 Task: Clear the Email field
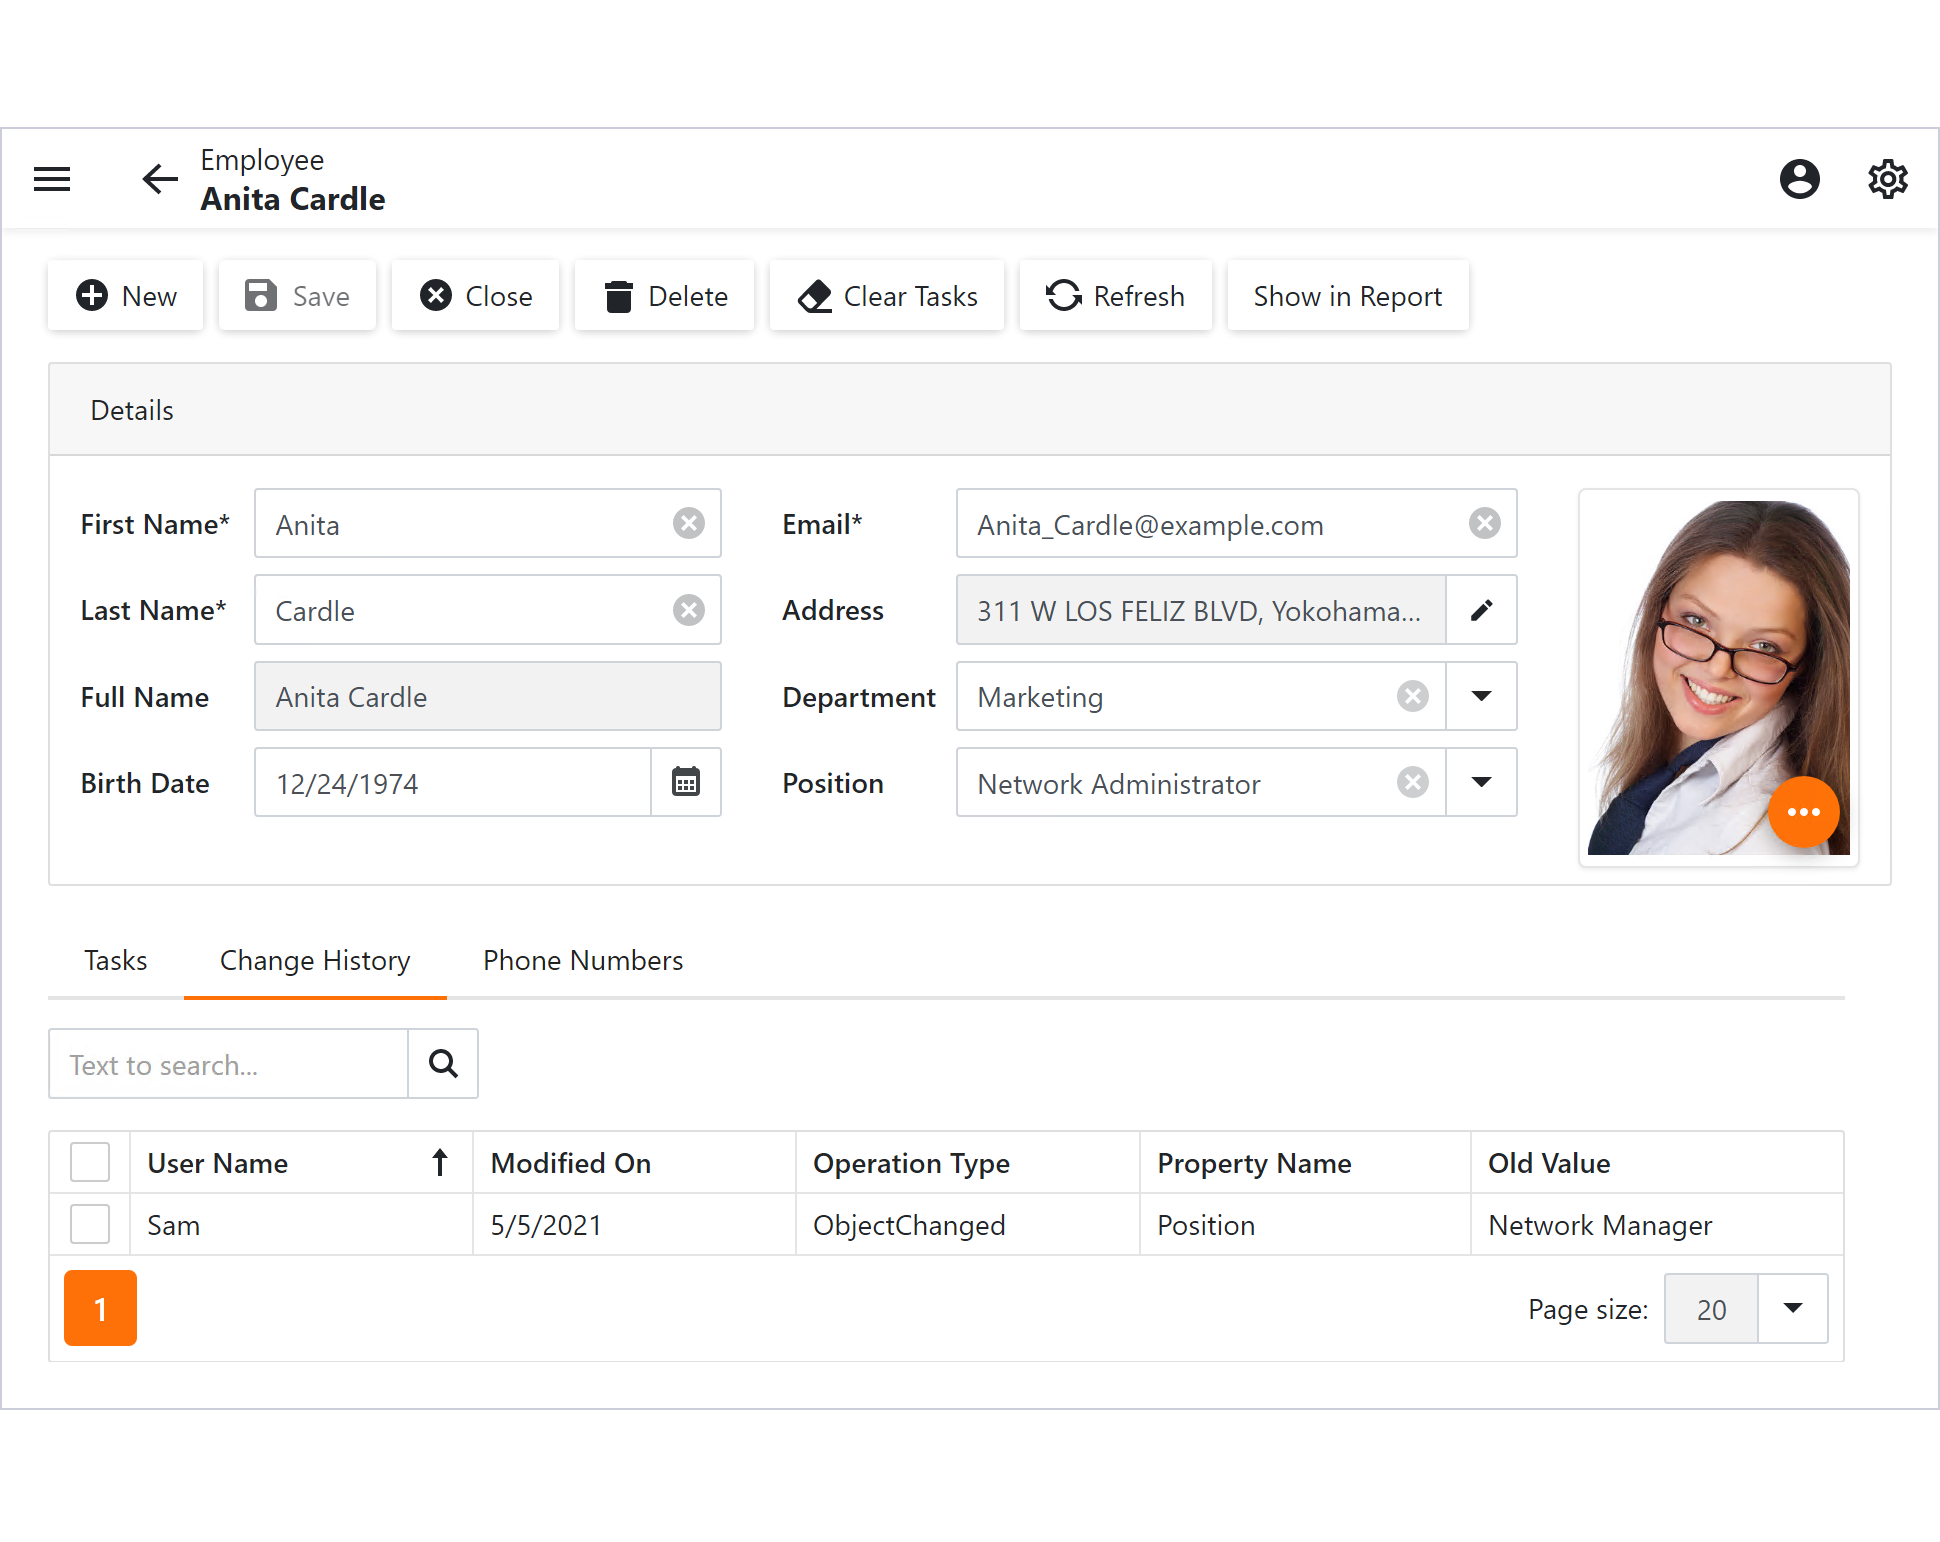(x=1484, y=523)
